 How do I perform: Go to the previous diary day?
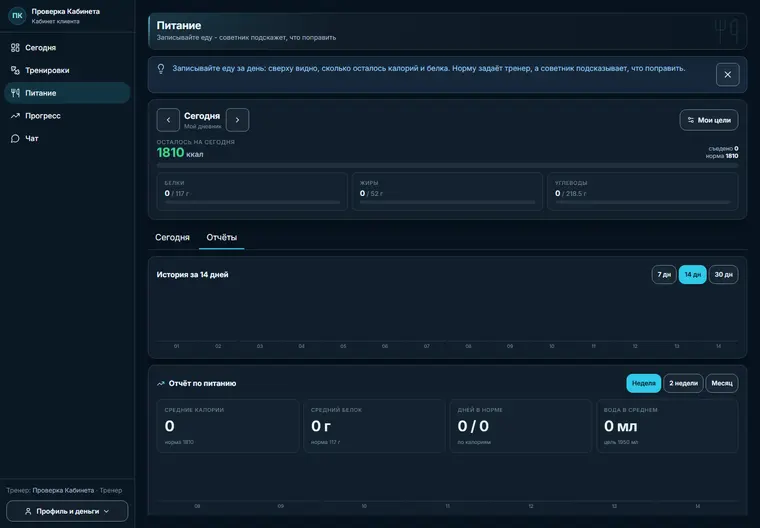point(168,120)
